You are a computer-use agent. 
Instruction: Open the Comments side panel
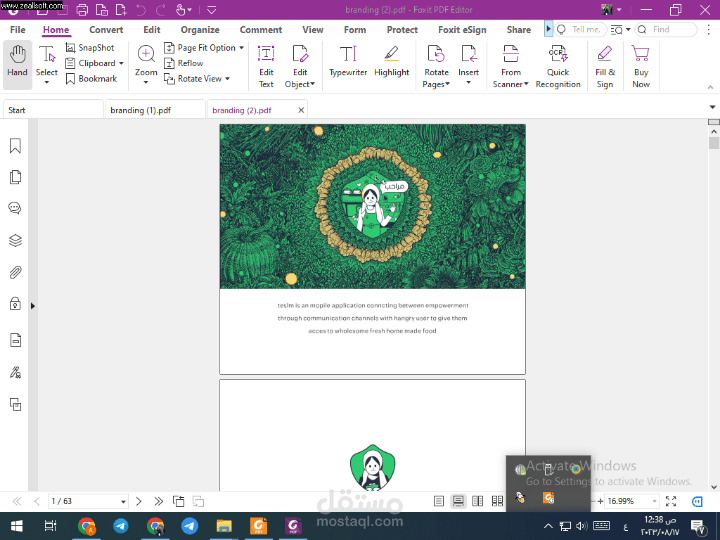click(15, 208)
